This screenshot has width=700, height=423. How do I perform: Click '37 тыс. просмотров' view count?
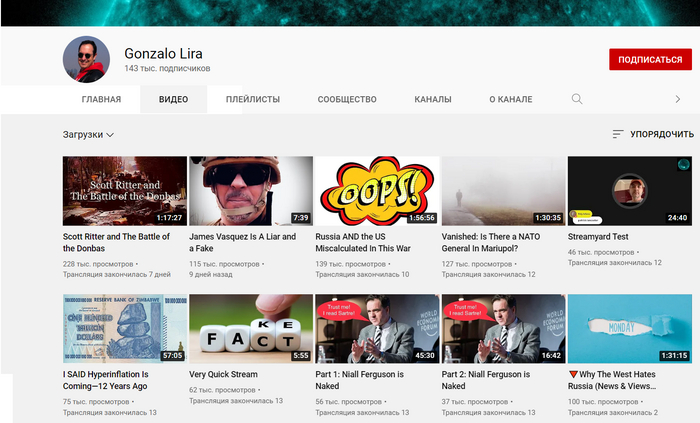[475, 402]
